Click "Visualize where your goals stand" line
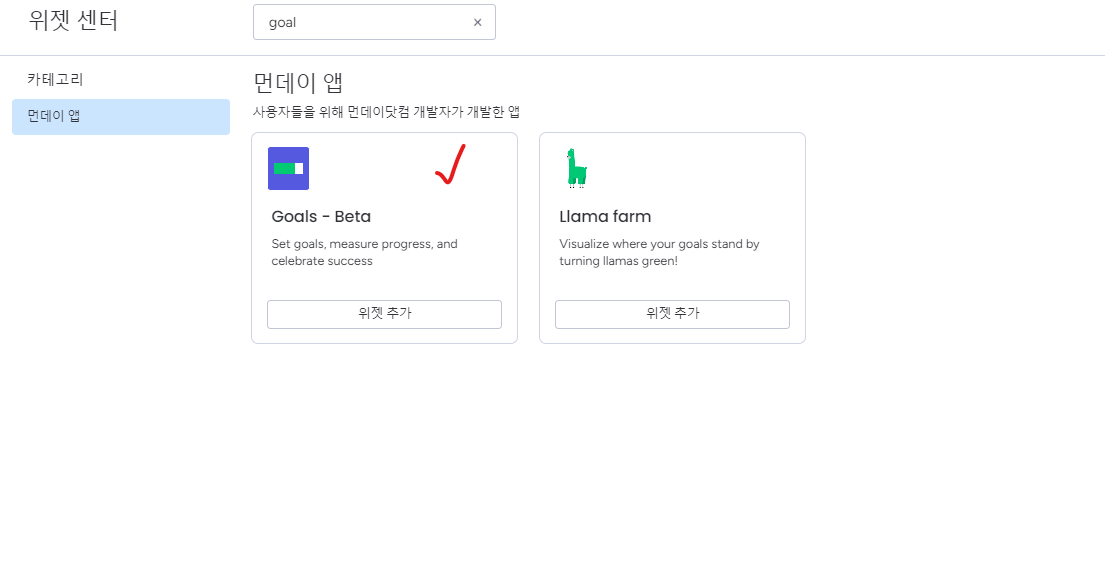This screenshot has width=1105, height=570. pos(659,244)
